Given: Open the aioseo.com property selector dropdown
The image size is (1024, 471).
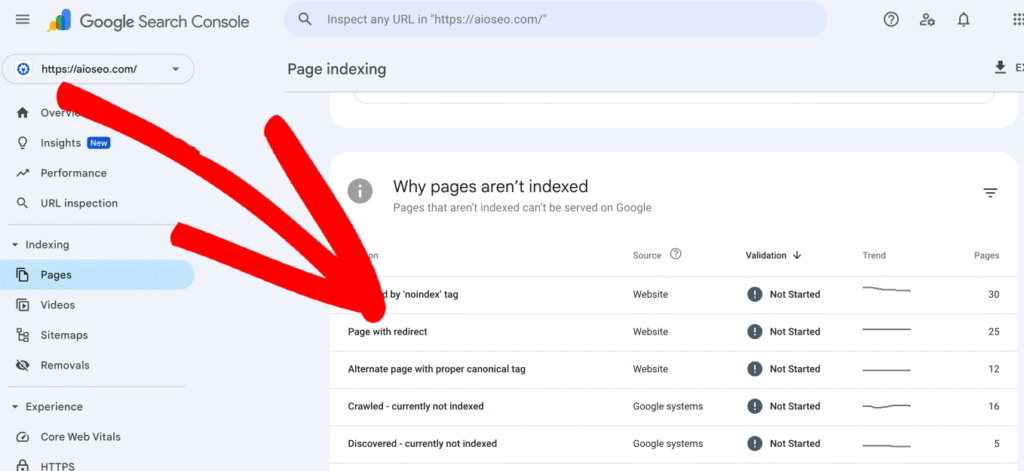Looking at the screenshot, I should 98,69.
